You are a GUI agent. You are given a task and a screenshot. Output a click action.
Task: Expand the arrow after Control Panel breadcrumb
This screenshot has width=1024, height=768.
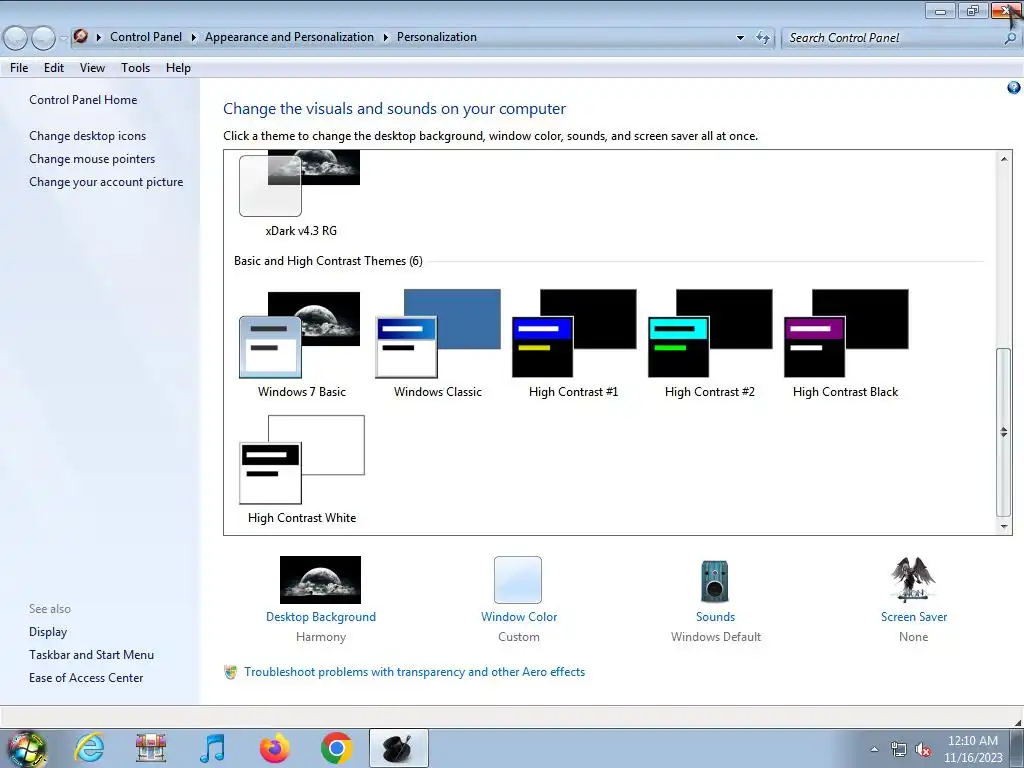click(x=193, y=37)
